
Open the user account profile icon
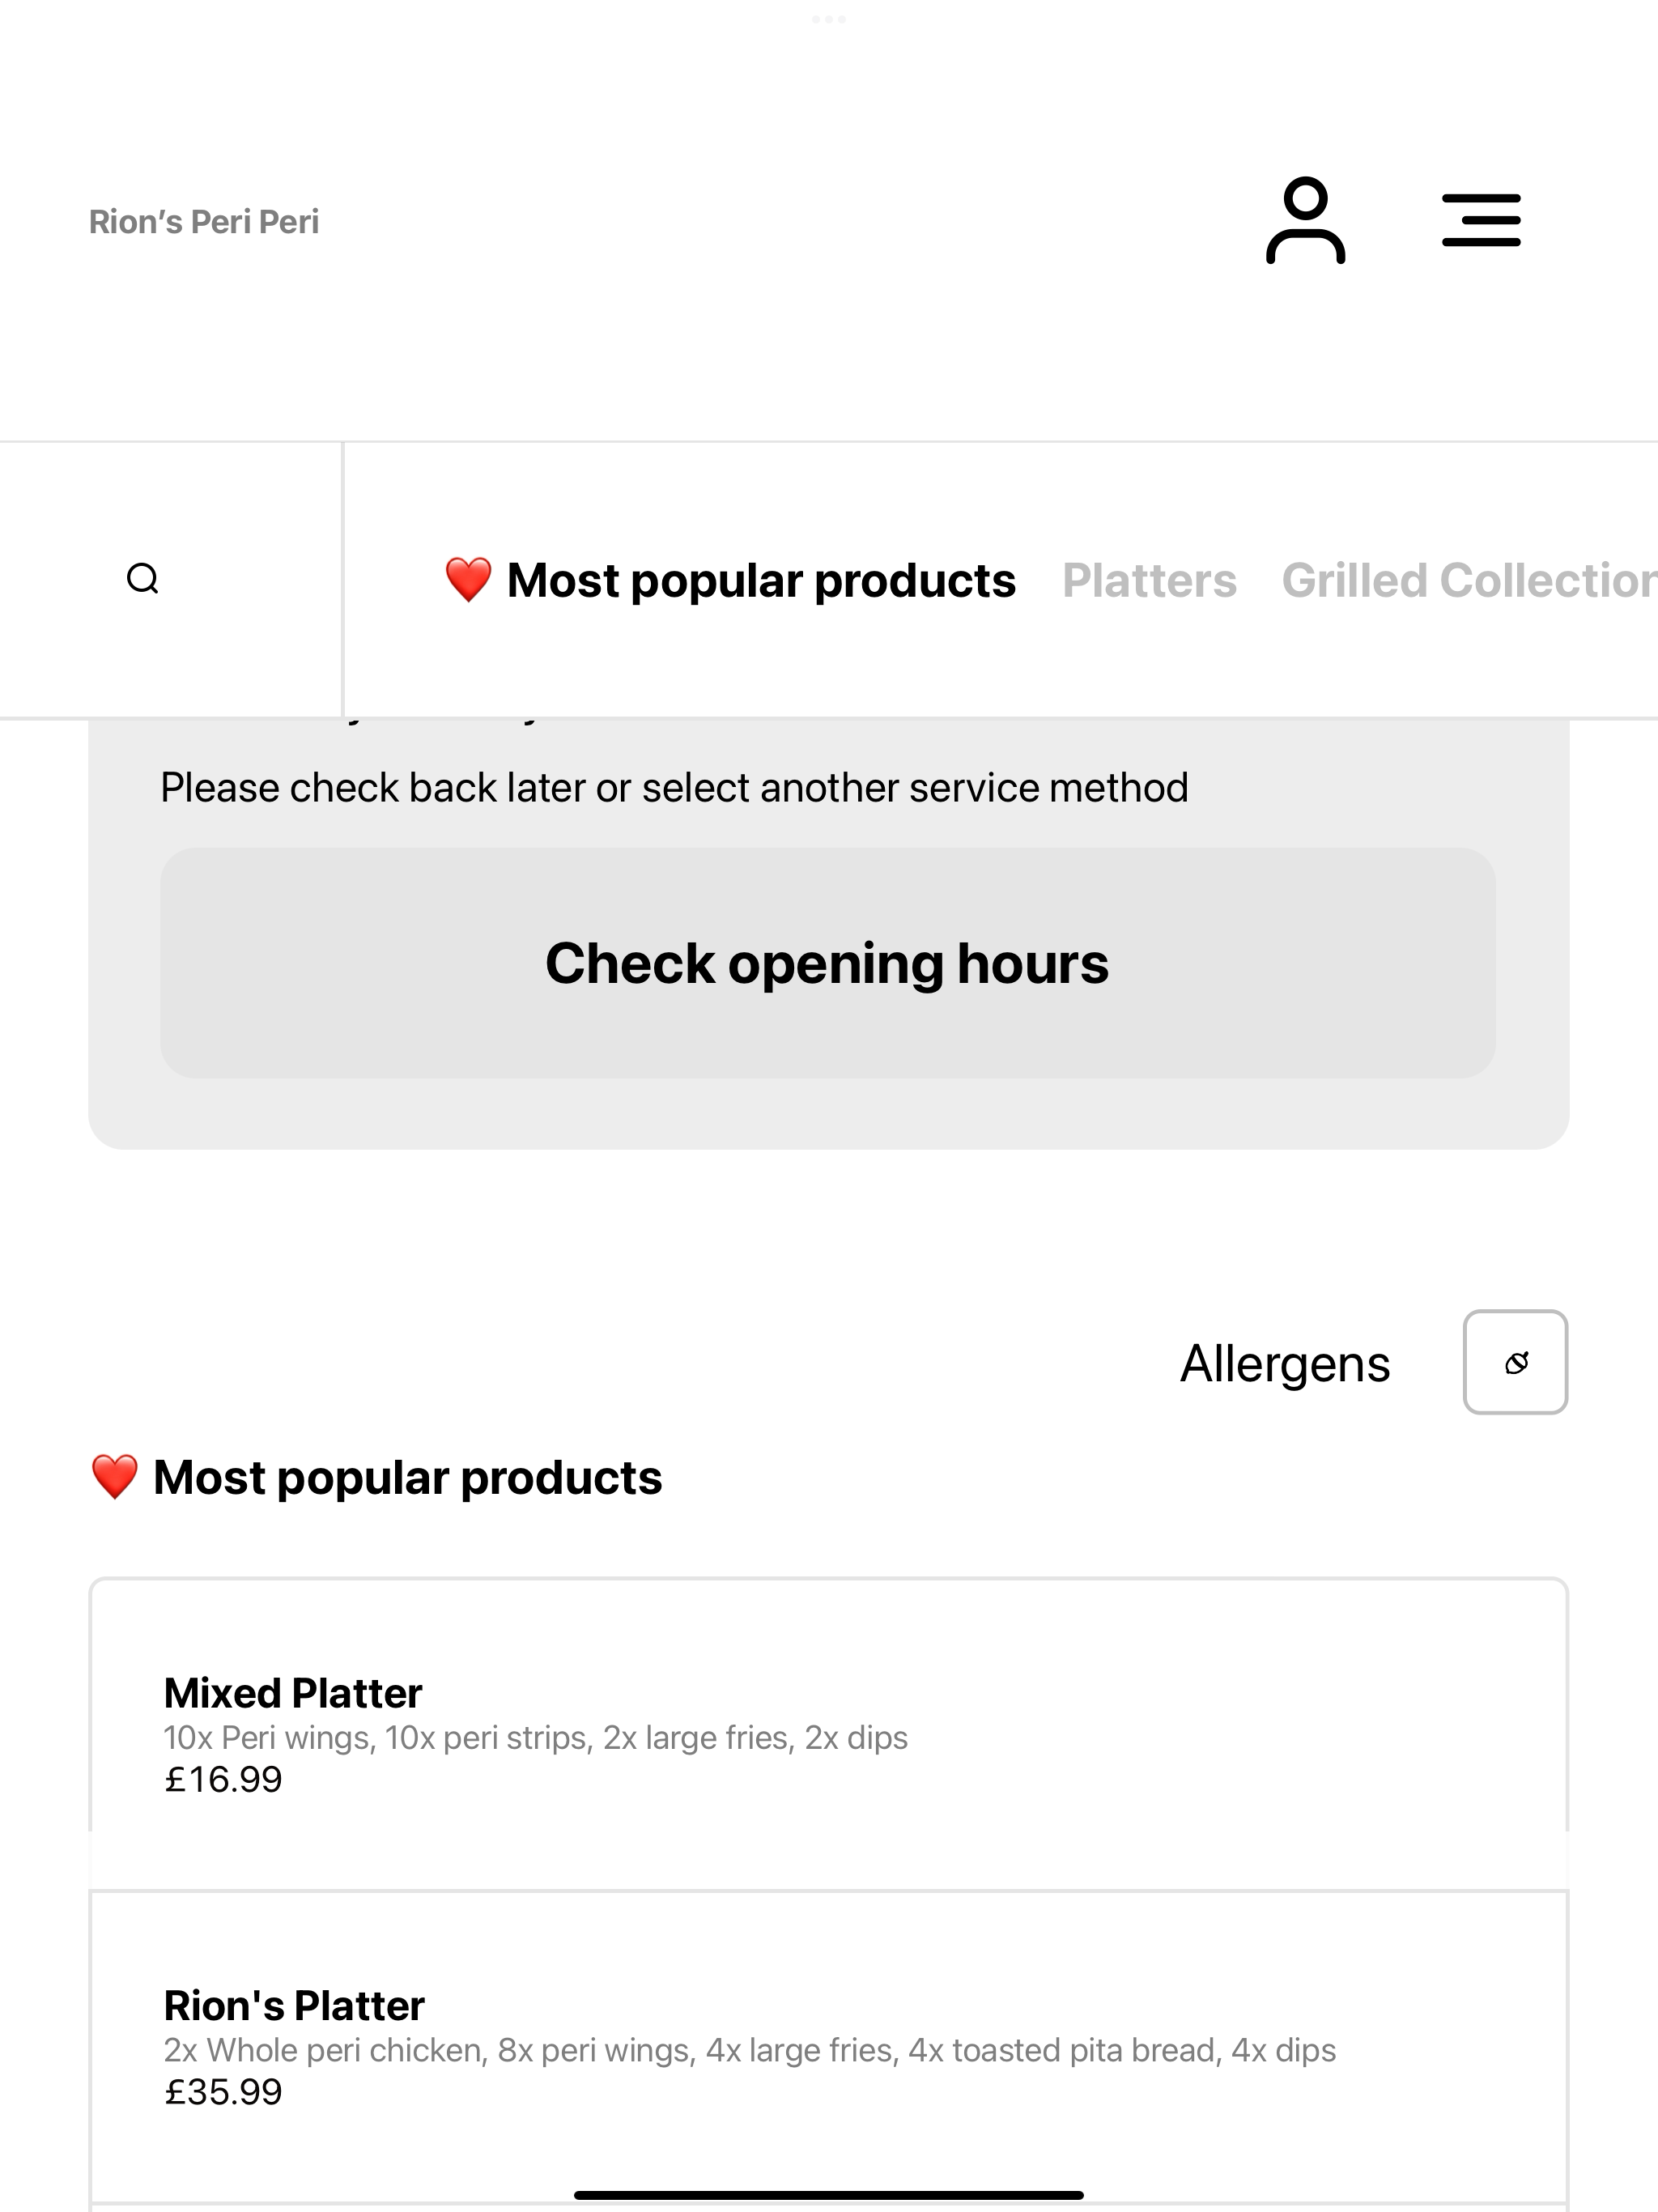point(1305,220)
